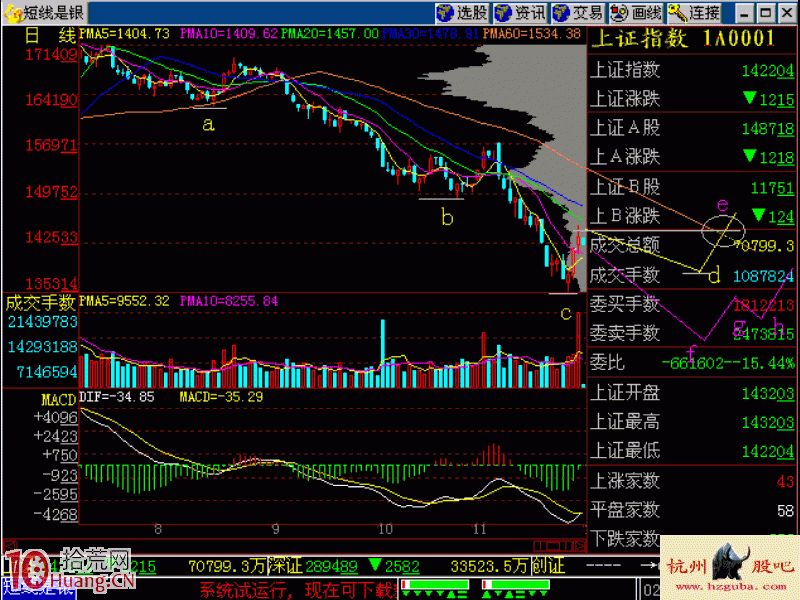Screen dimensions: 800x600
Task: Click the 上证开盘 opening value row
Action: (691, 393)
